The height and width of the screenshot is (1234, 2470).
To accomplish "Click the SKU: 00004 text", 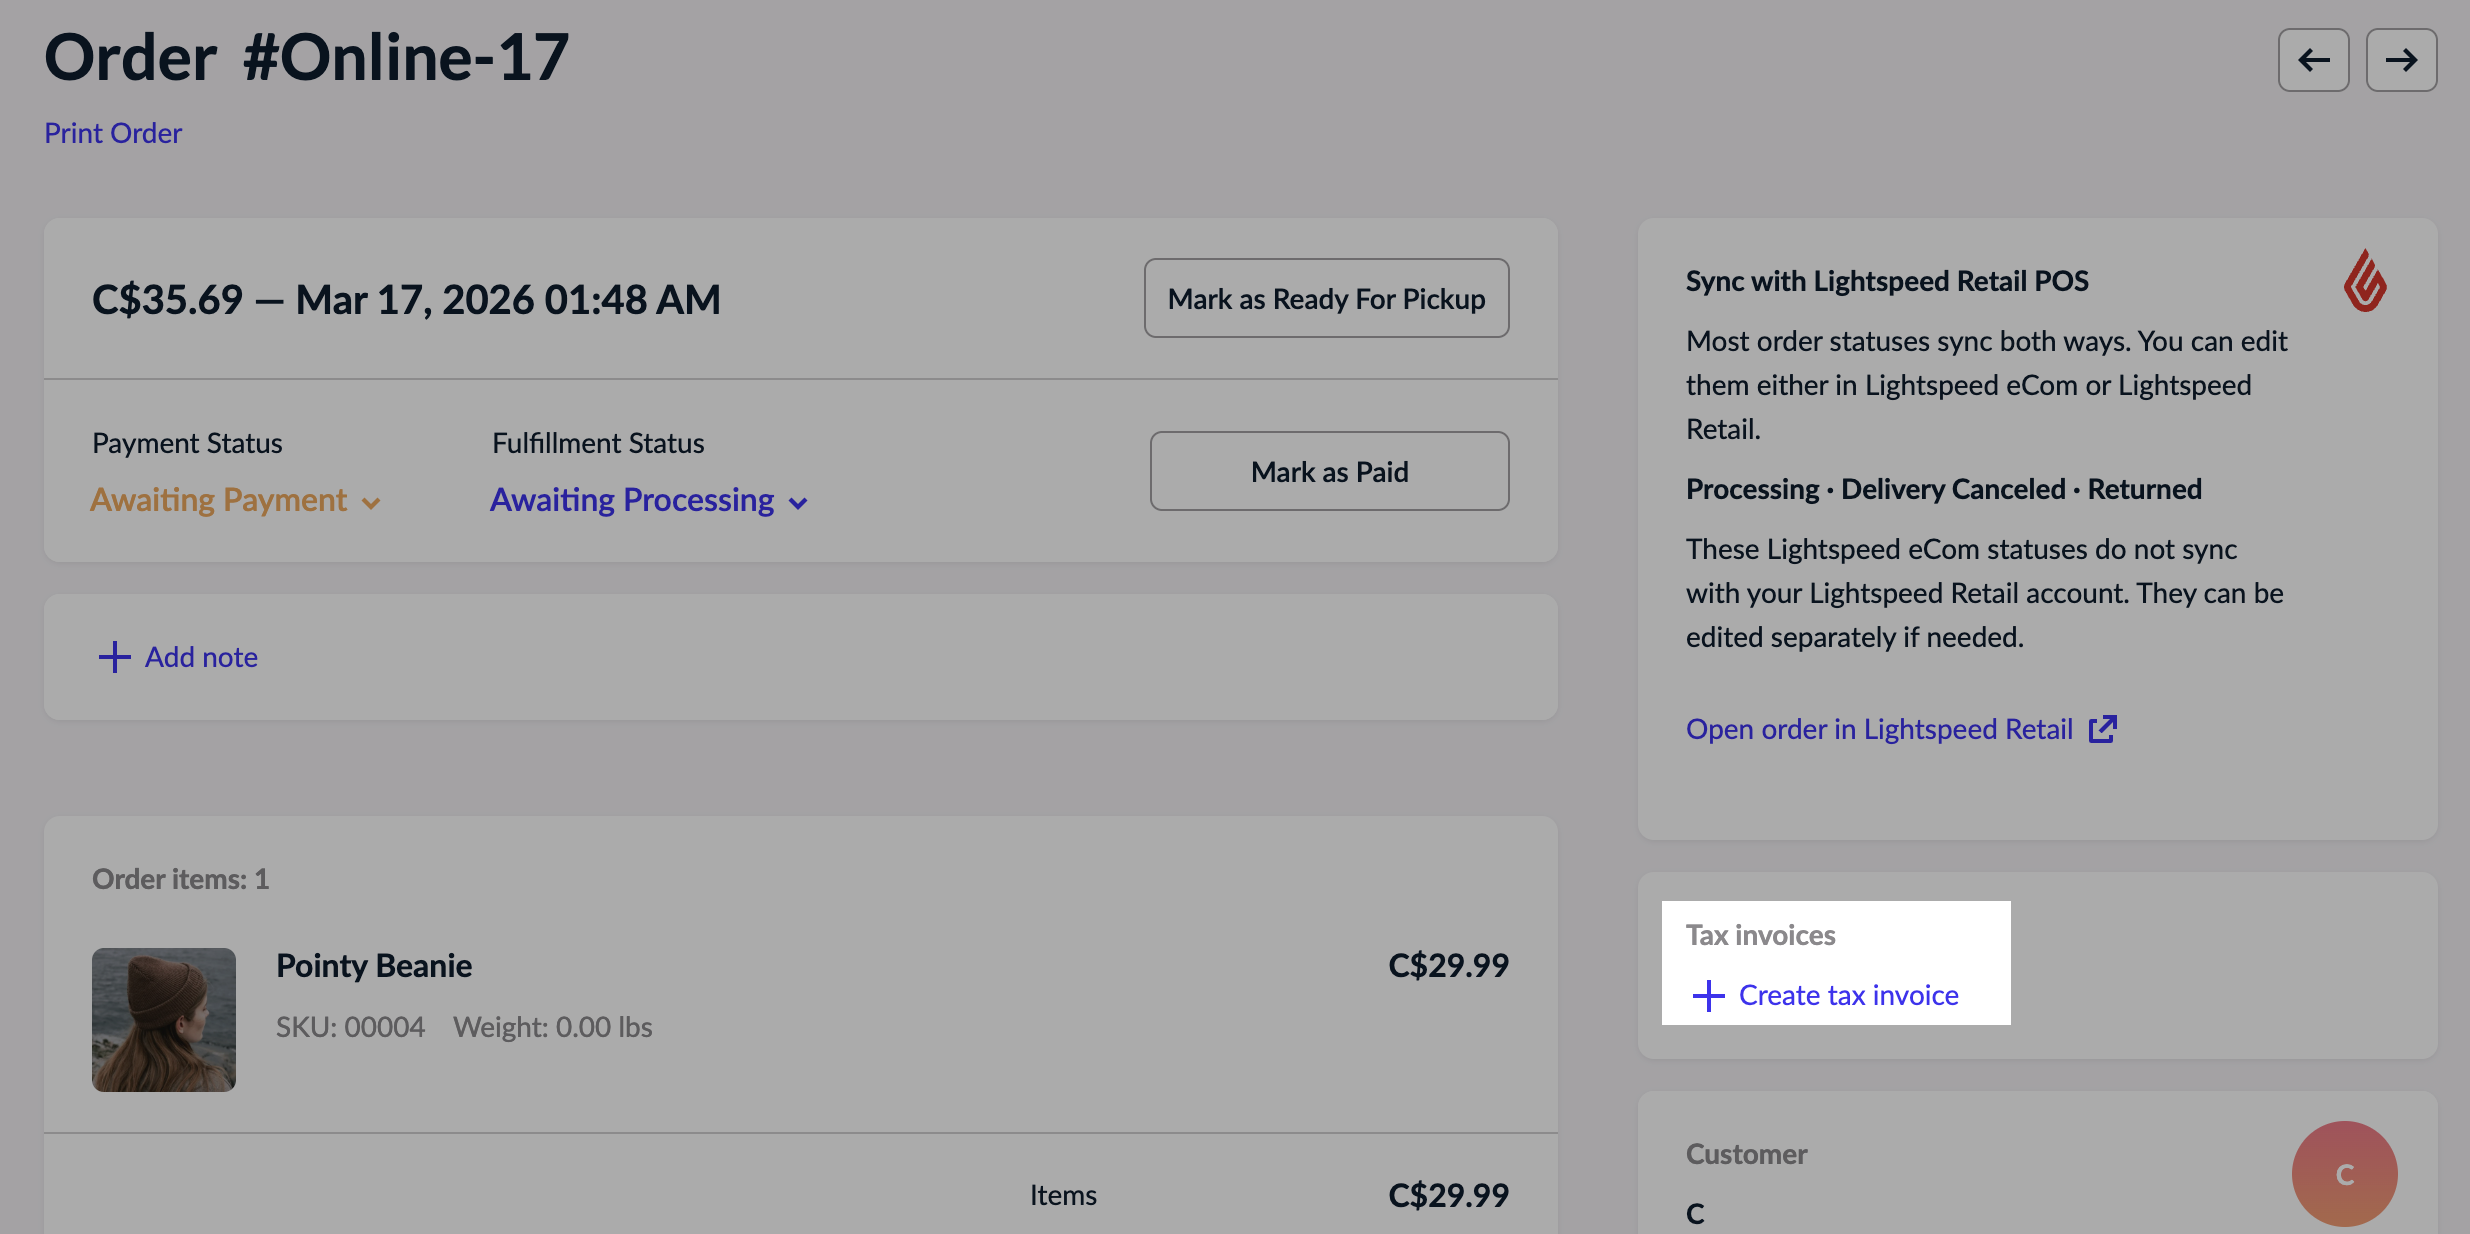I will pos(350,1027).
